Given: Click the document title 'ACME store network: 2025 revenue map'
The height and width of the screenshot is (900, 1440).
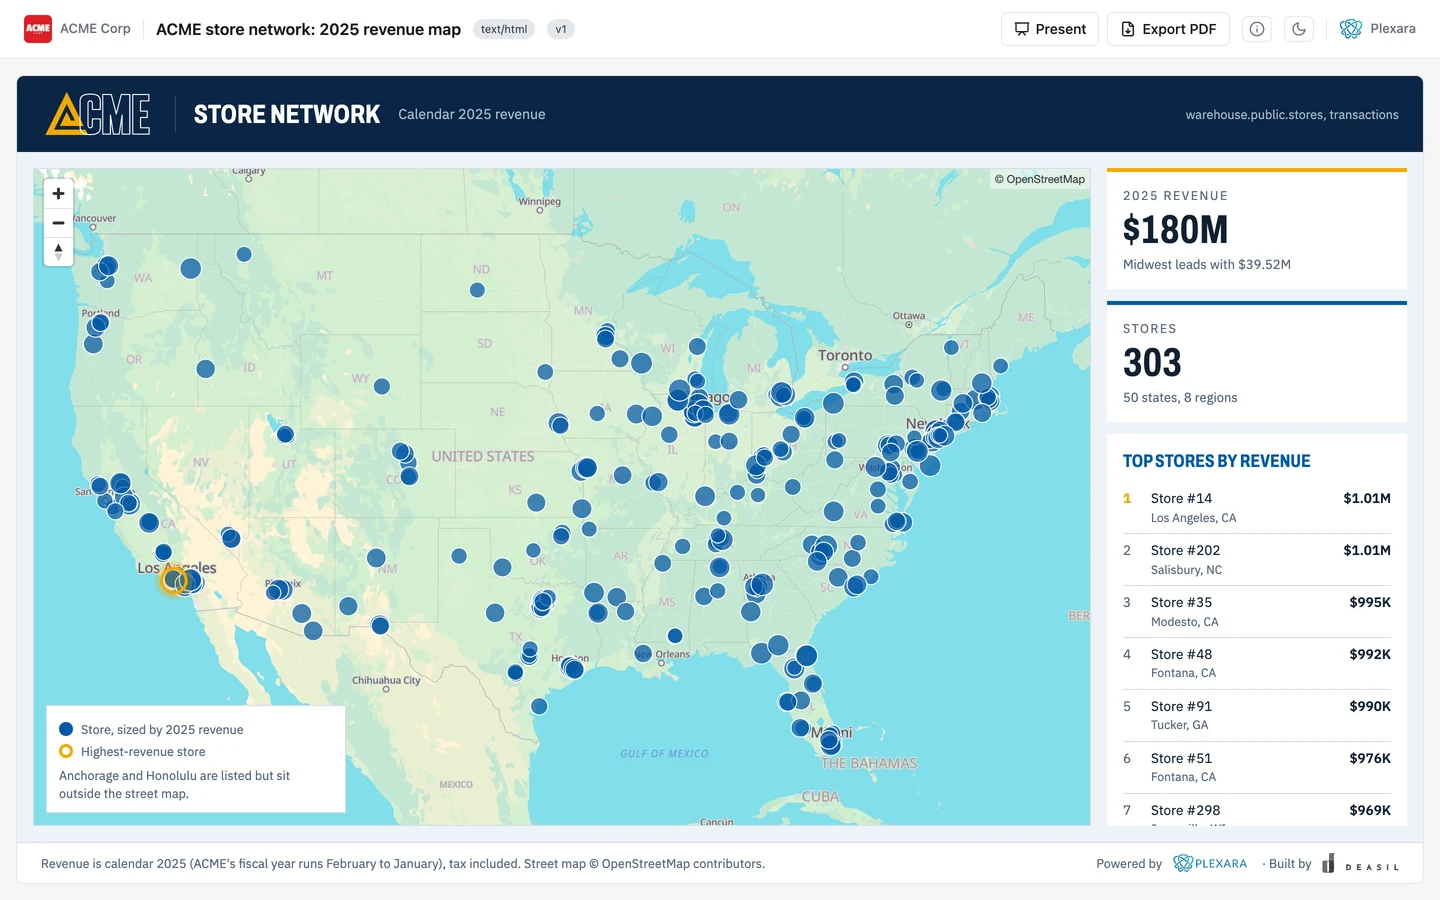Looking at the screenshot, I should [x=308, y=29].
